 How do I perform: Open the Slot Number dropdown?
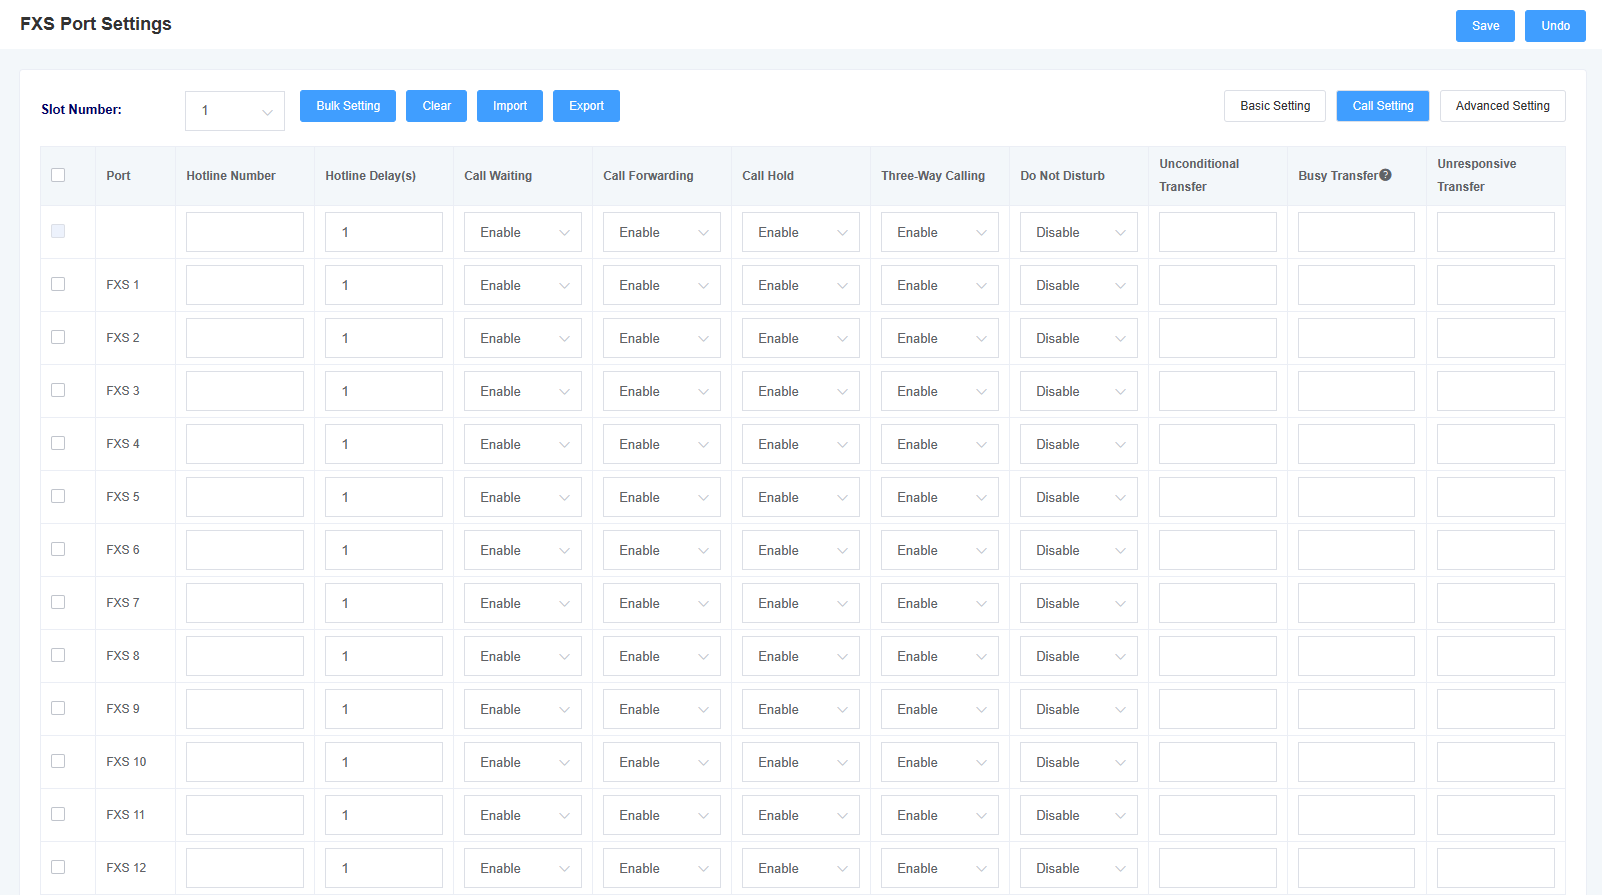point(235,111)
